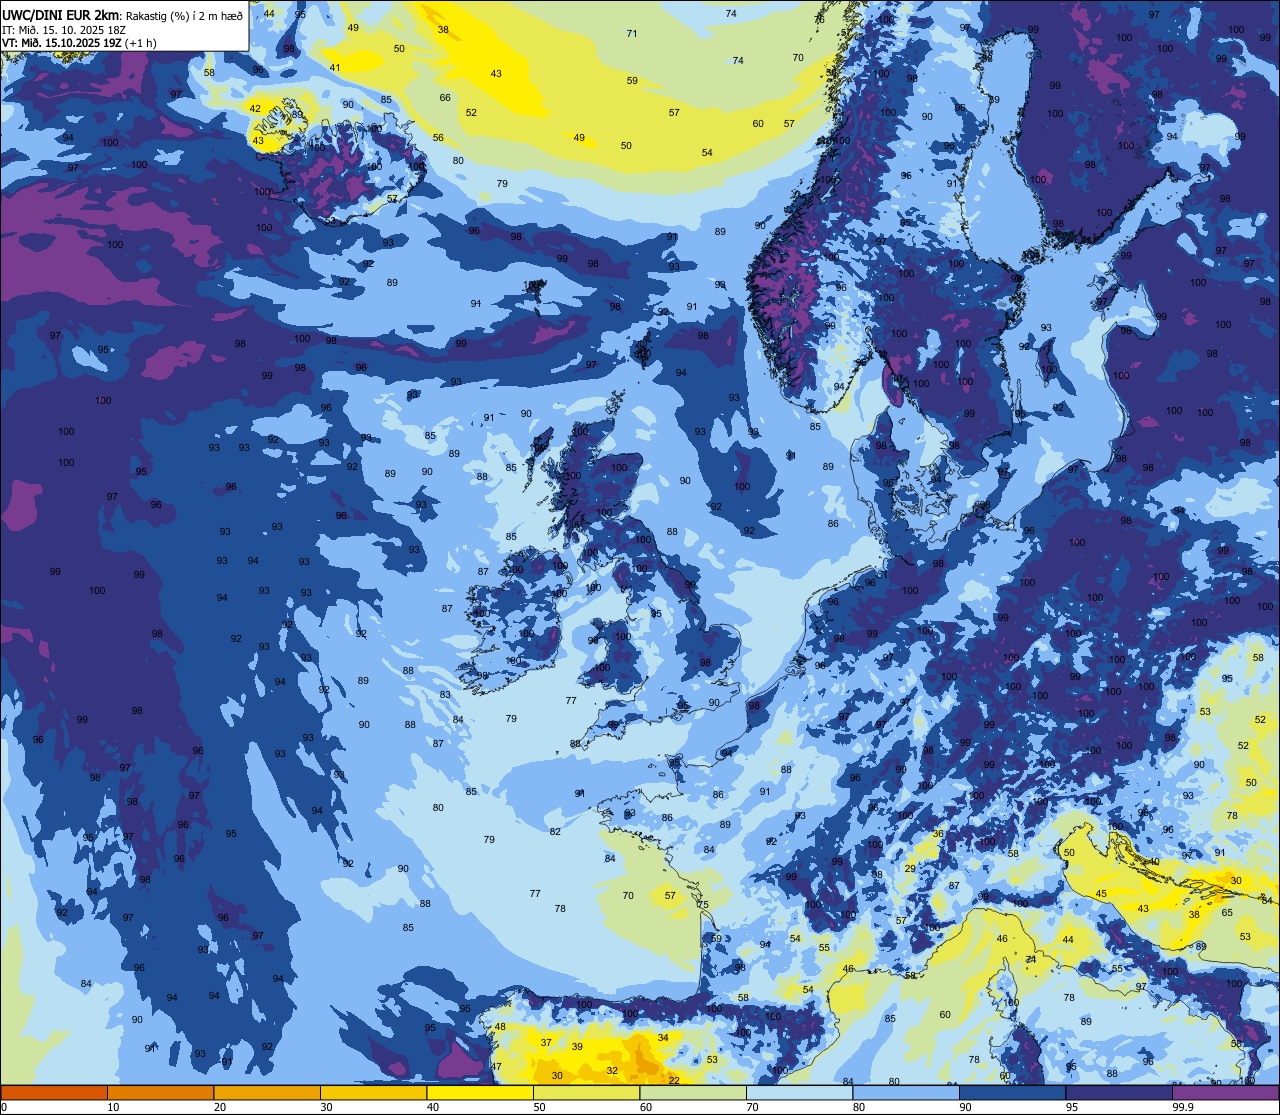Click the '37' humidity value over northern Spain
Viewport: 1280px width, 1115px height.
click(546, 1042)
